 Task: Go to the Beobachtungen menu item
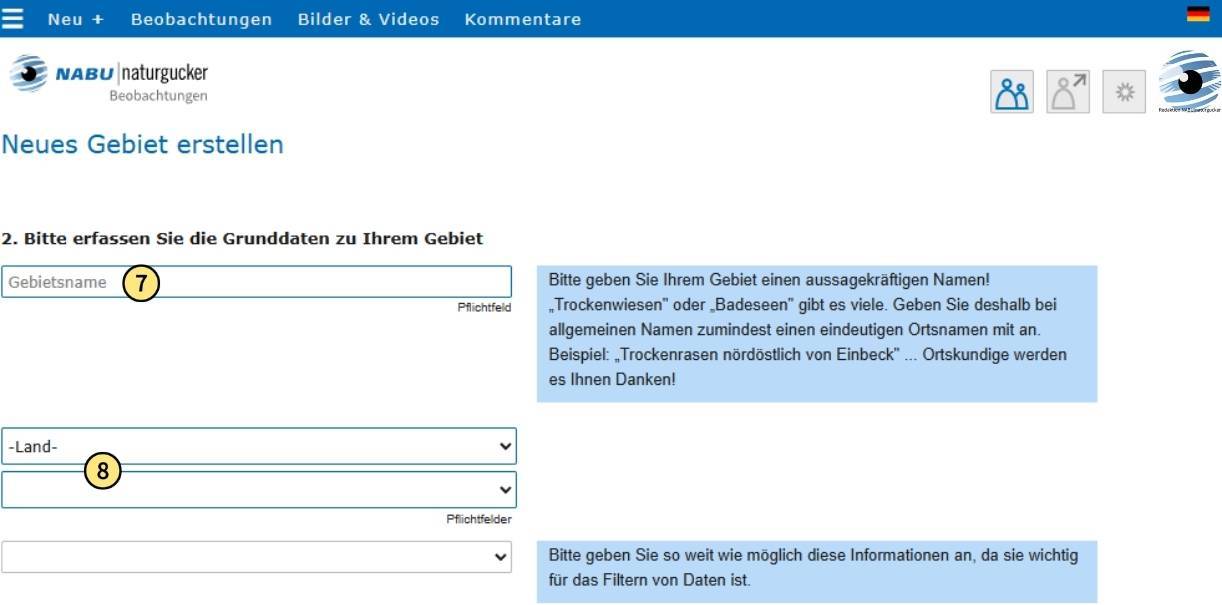(x=201, y=19)
